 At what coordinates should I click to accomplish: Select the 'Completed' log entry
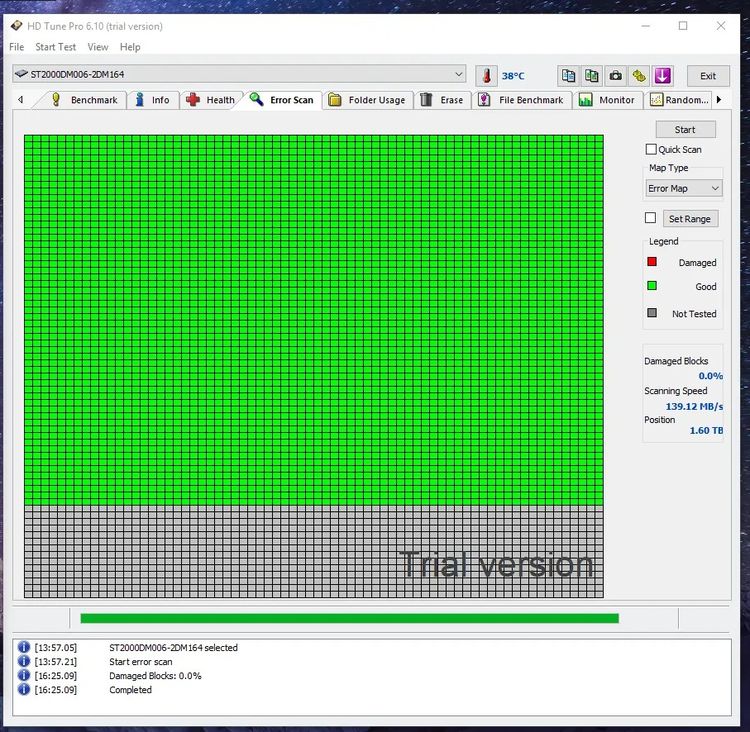[x=130, y=689]
